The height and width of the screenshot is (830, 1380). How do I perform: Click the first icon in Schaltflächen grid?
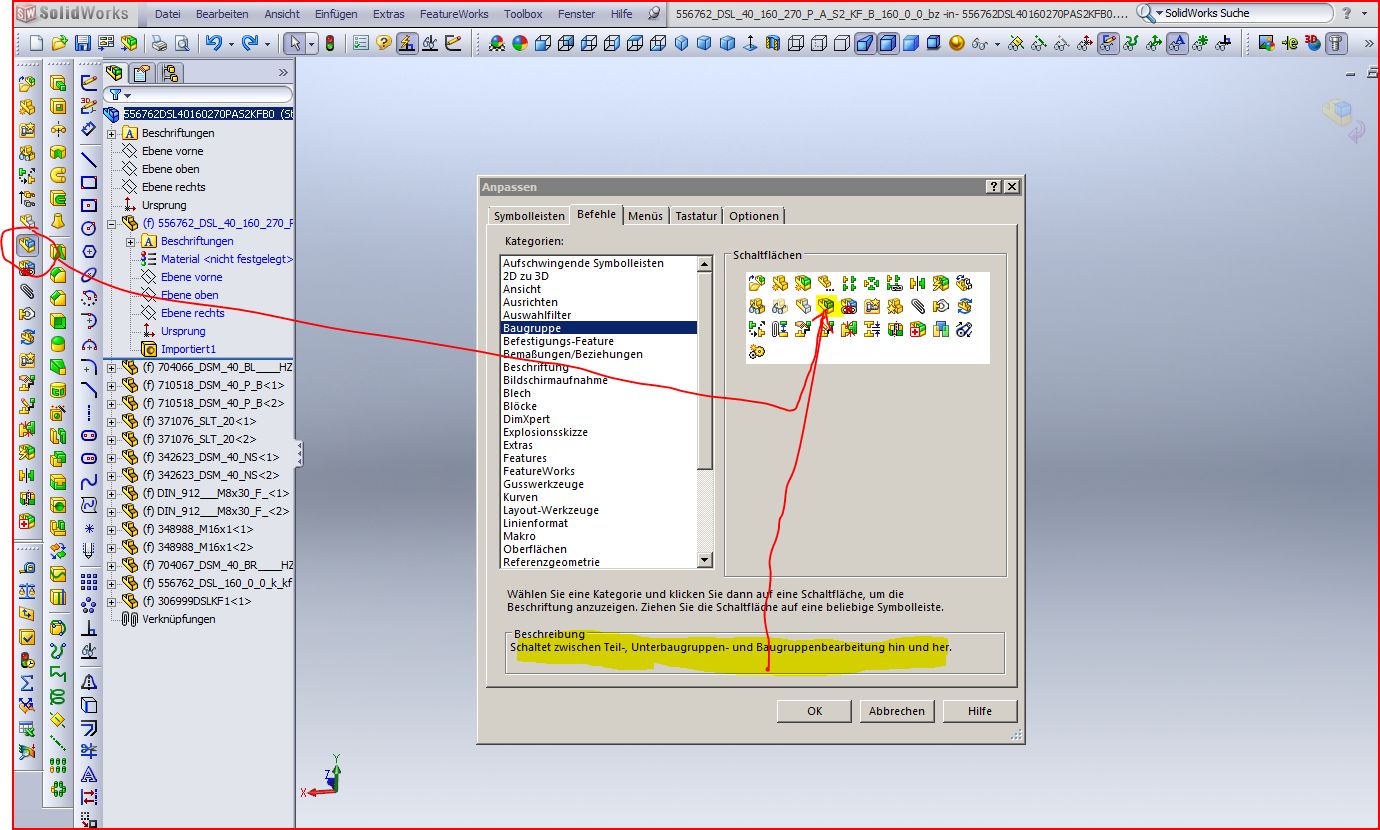click(757, 283)
